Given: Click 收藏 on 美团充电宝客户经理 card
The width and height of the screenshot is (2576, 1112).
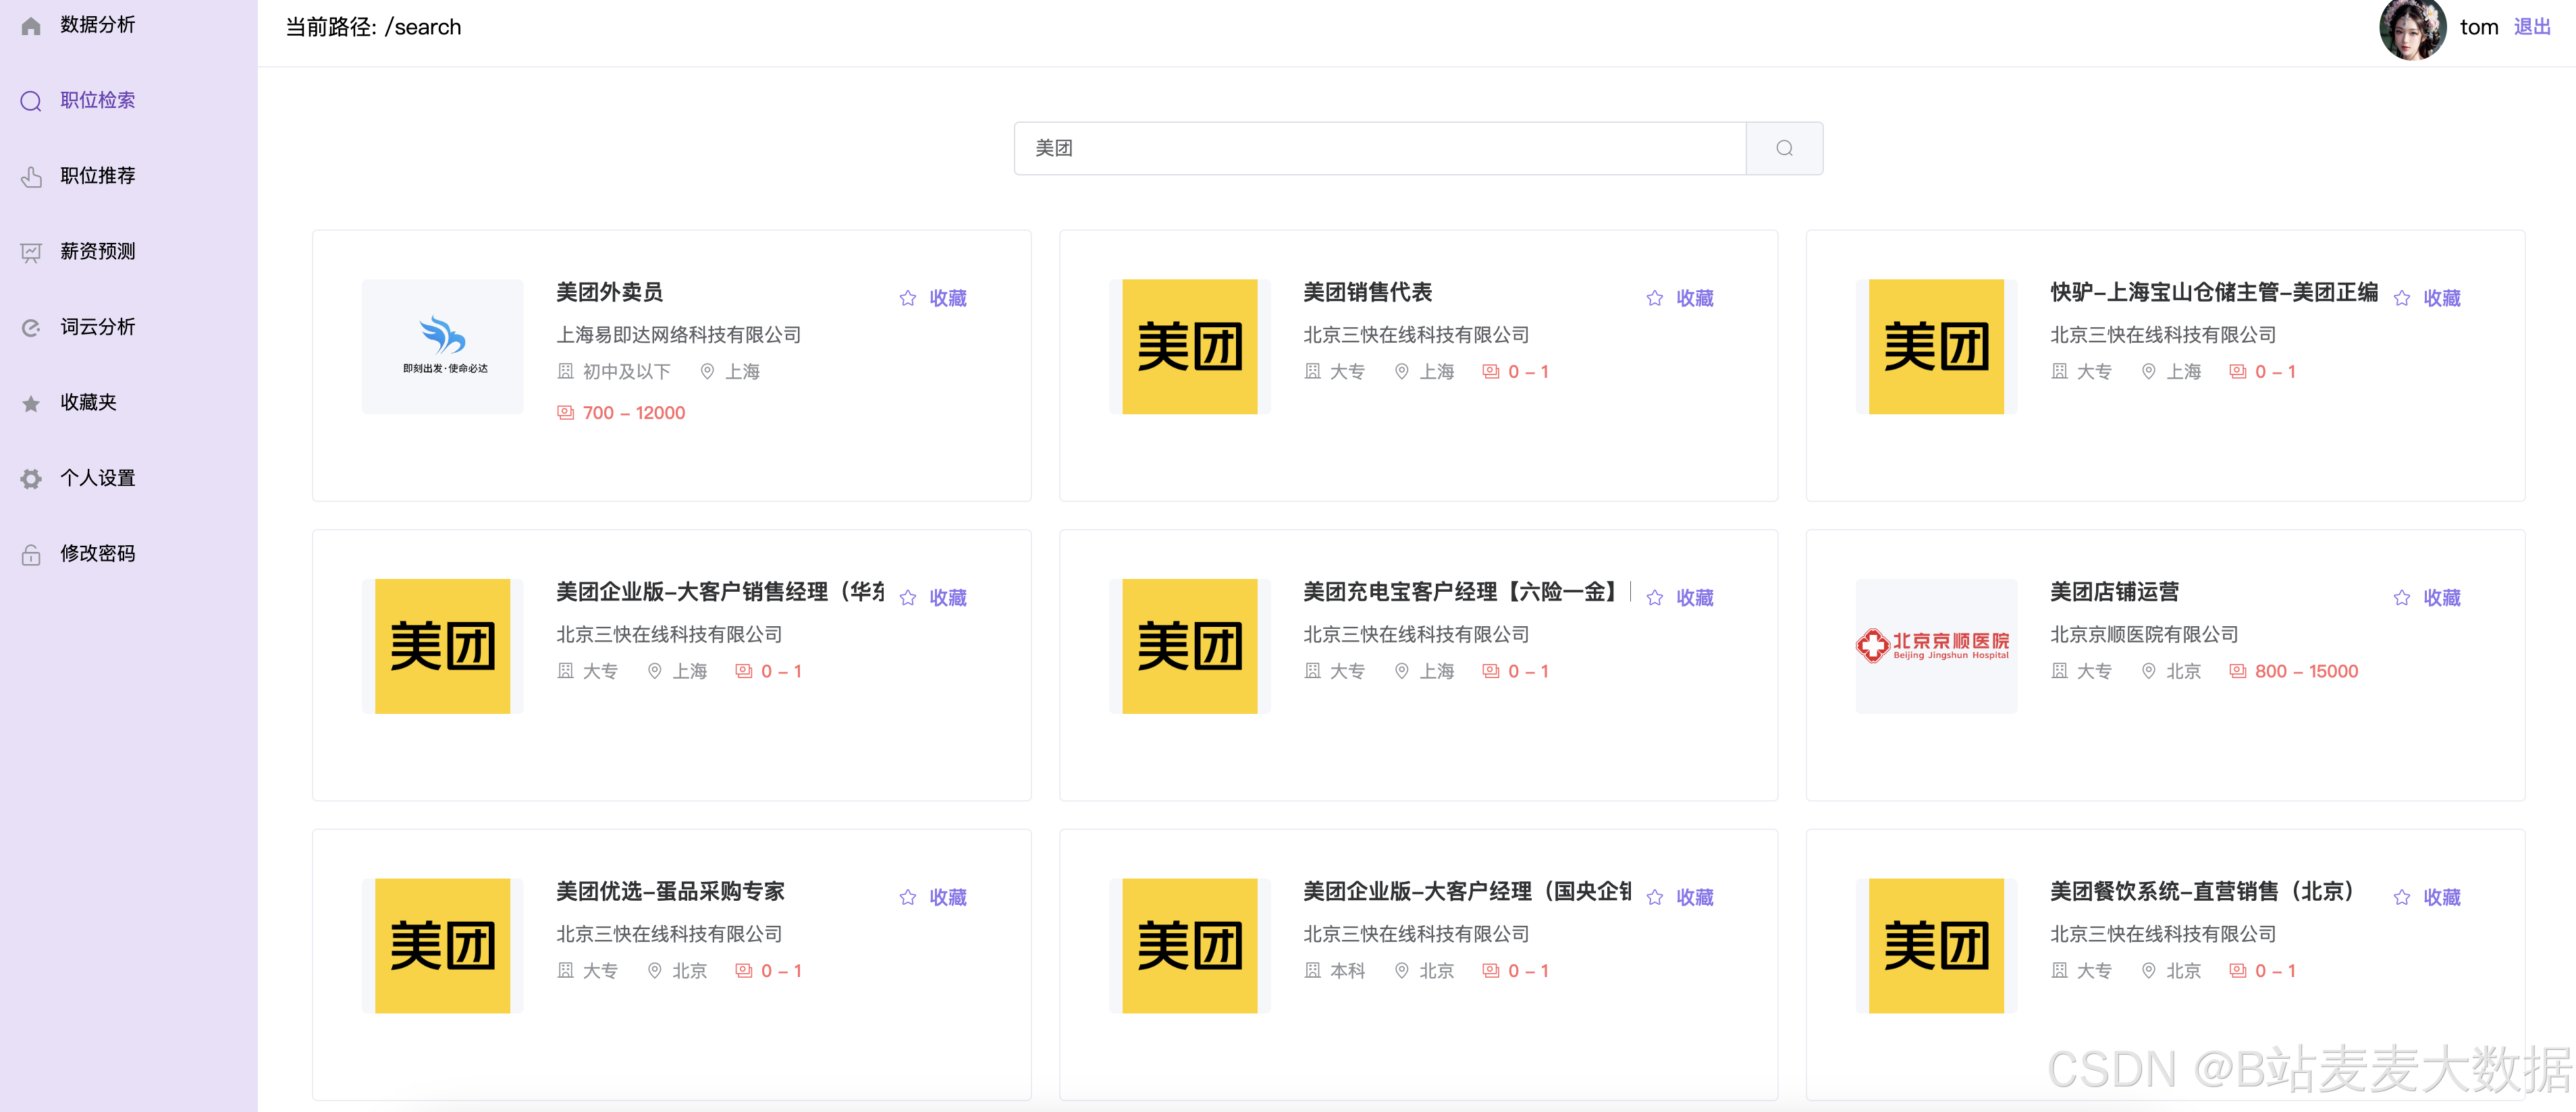Looking at the screenshot, I should click(x=1694, y=598).
